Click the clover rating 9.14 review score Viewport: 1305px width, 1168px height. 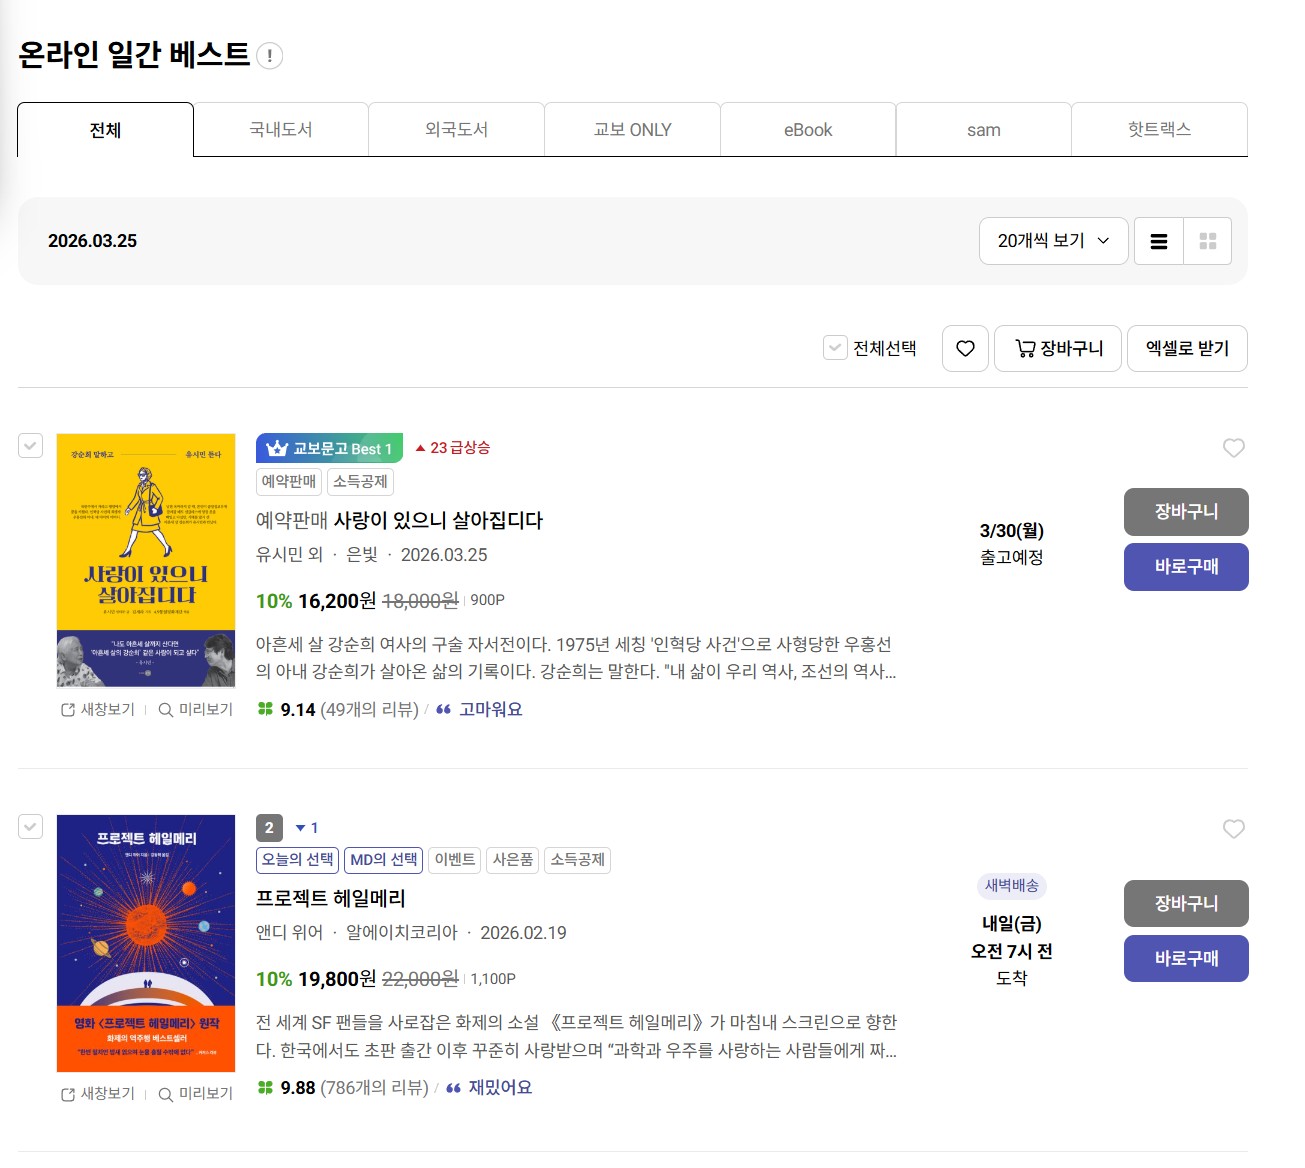pos(287,709)
